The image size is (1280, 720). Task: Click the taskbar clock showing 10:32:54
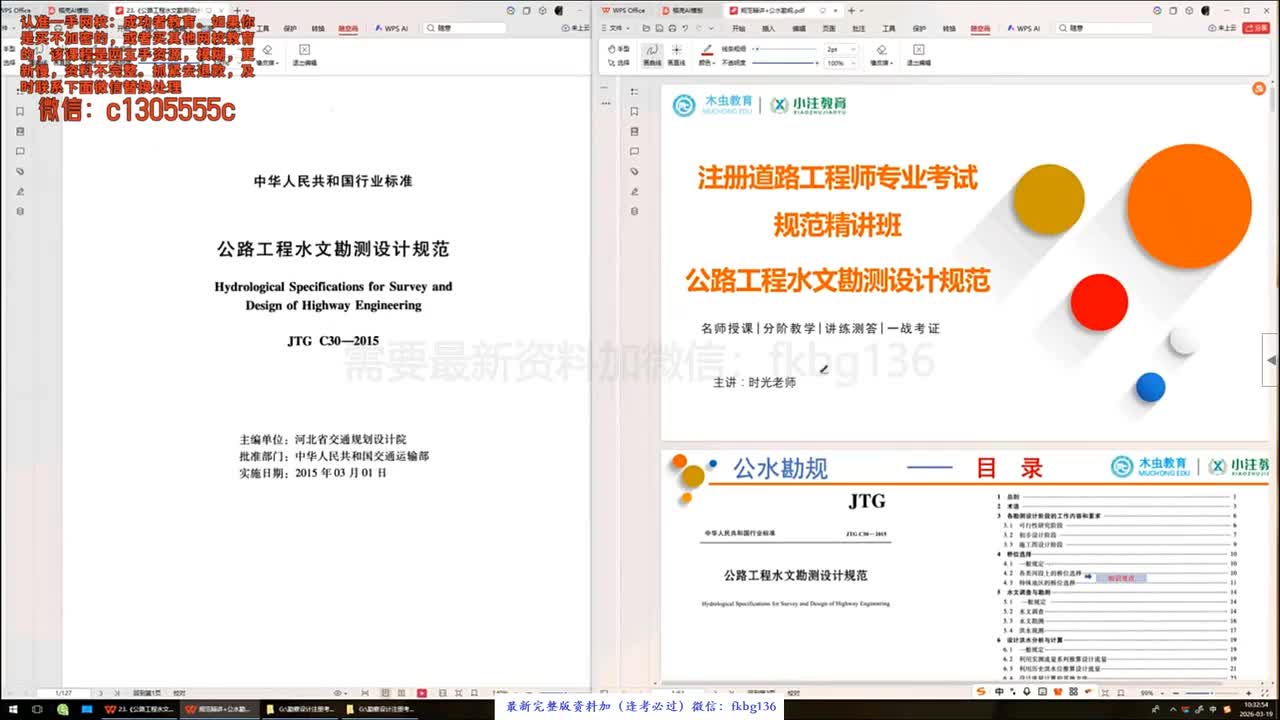1254,709
